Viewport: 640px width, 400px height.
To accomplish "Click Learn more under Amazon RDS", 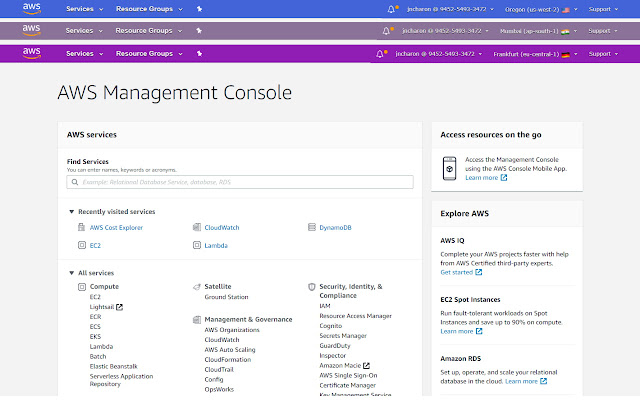I will 521,381.
